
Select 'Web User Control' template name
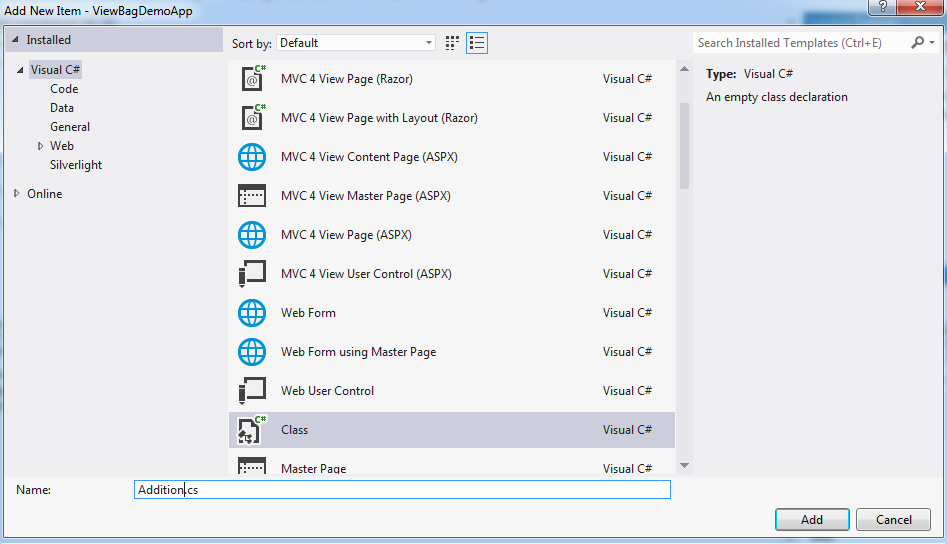(327, 391)
